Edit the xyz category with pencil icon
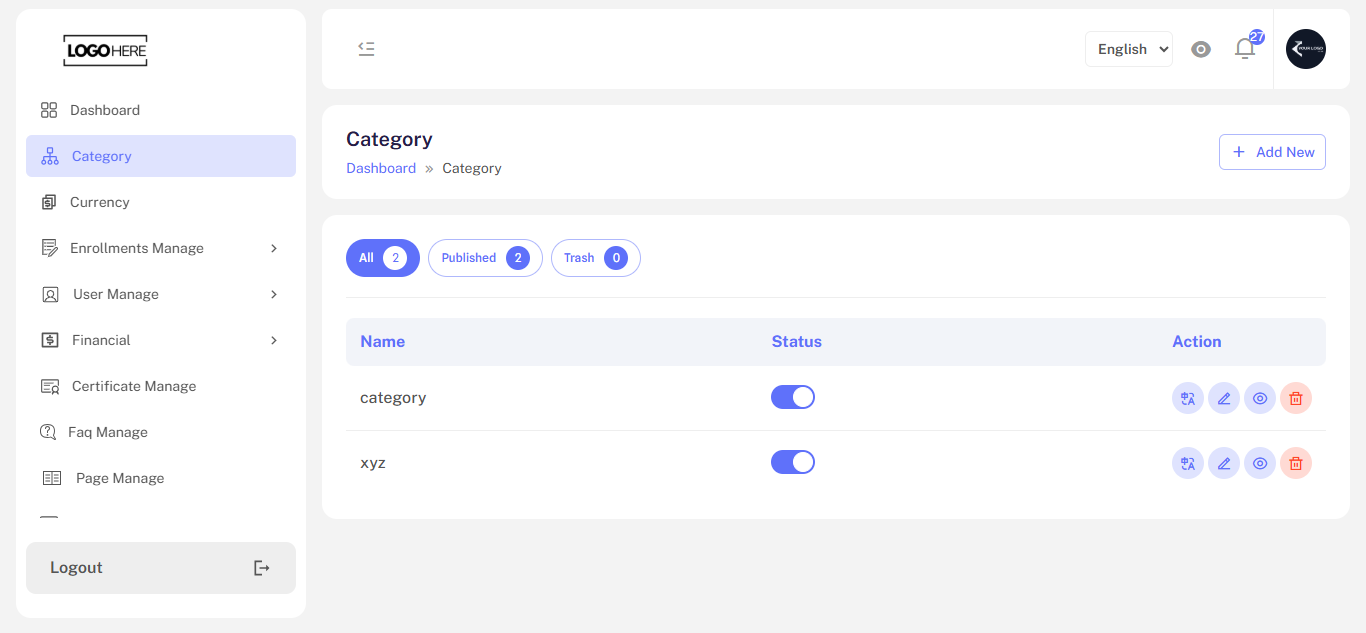This screenshot has width=1366, height=633. 1224,464
